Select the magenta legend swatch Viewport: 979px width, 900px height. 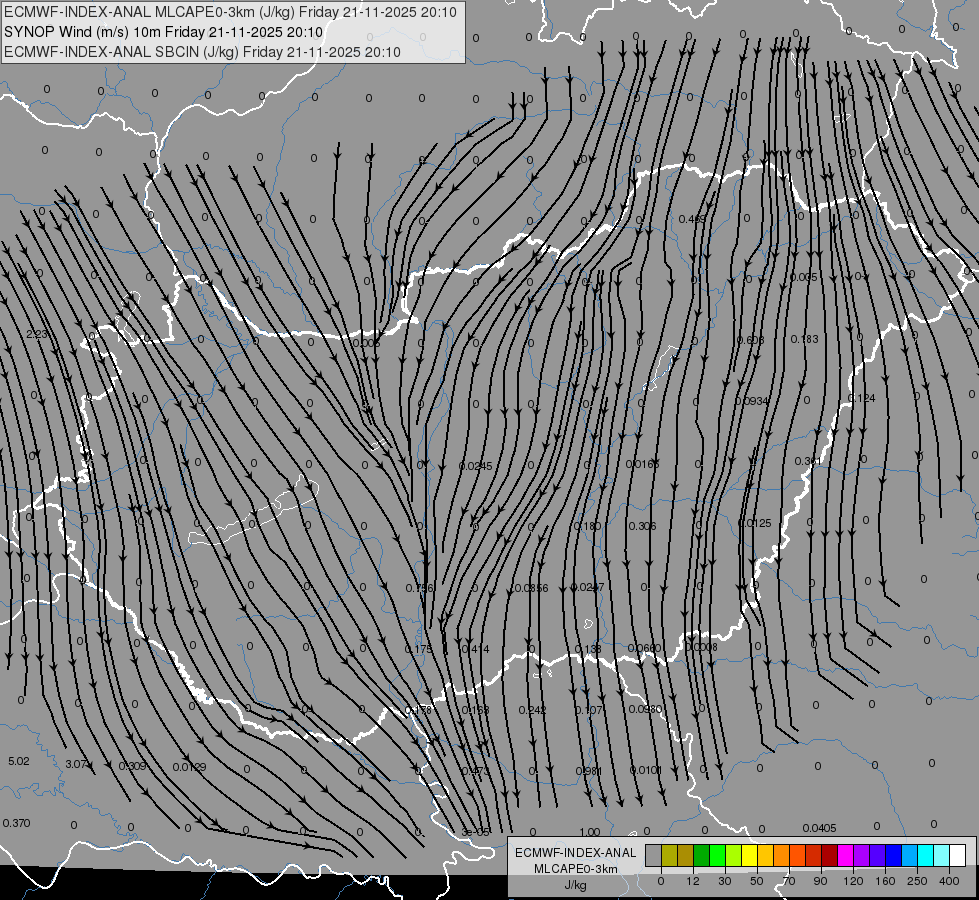[x=845, y=856]
